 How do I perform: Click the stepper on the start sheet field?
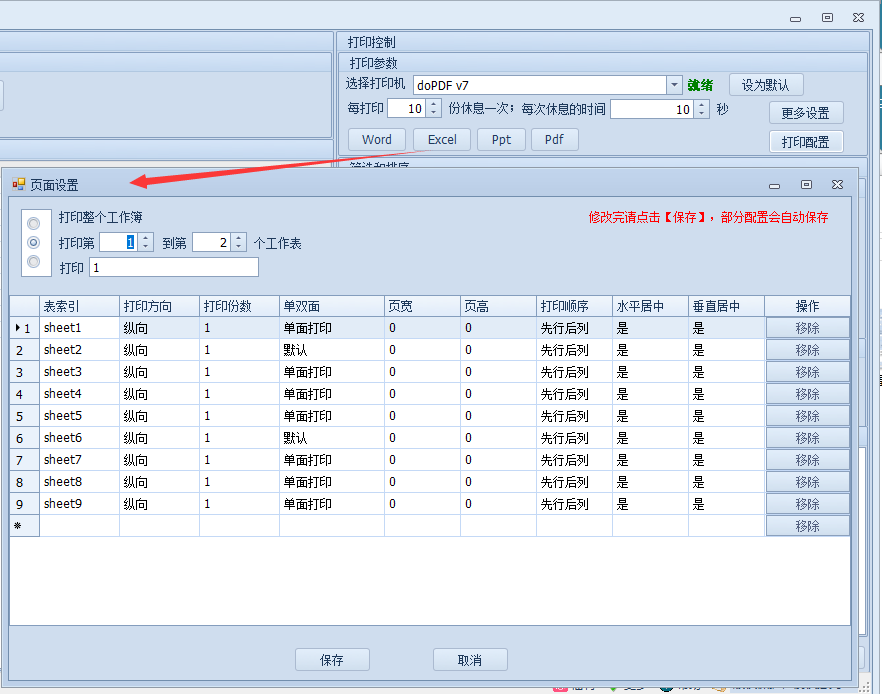146,242
